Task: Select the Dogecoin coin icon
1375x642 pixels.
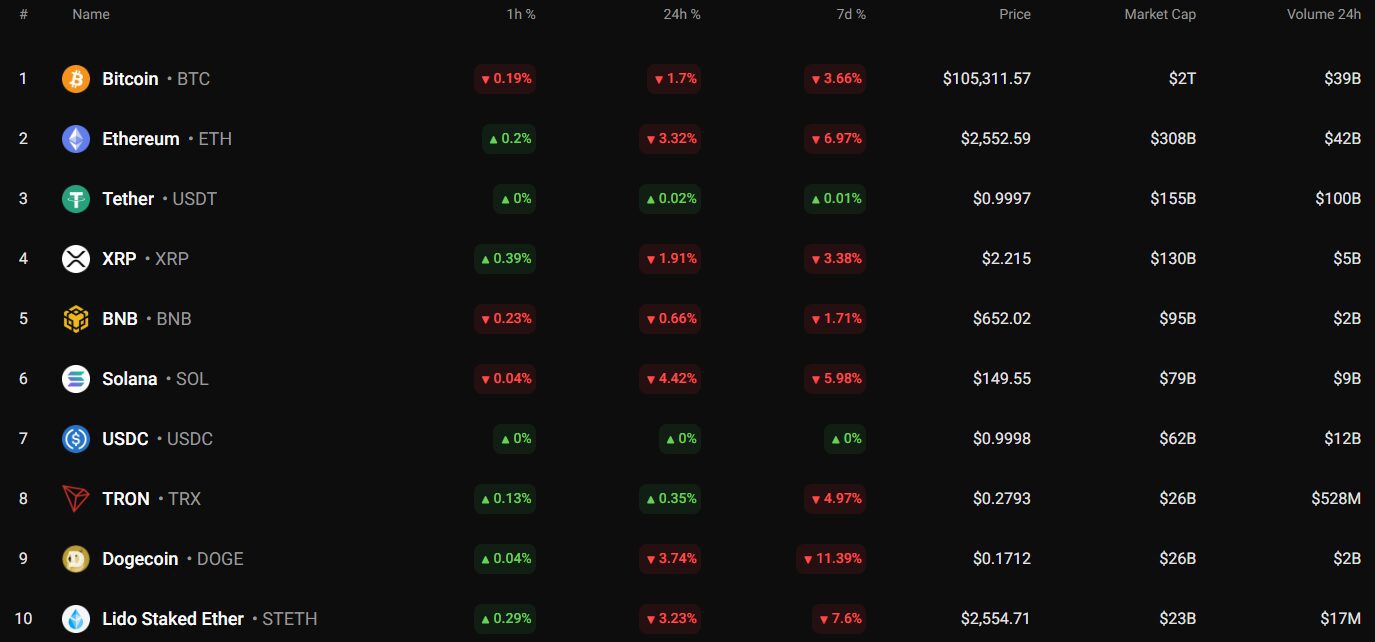Action: [76, 558]
